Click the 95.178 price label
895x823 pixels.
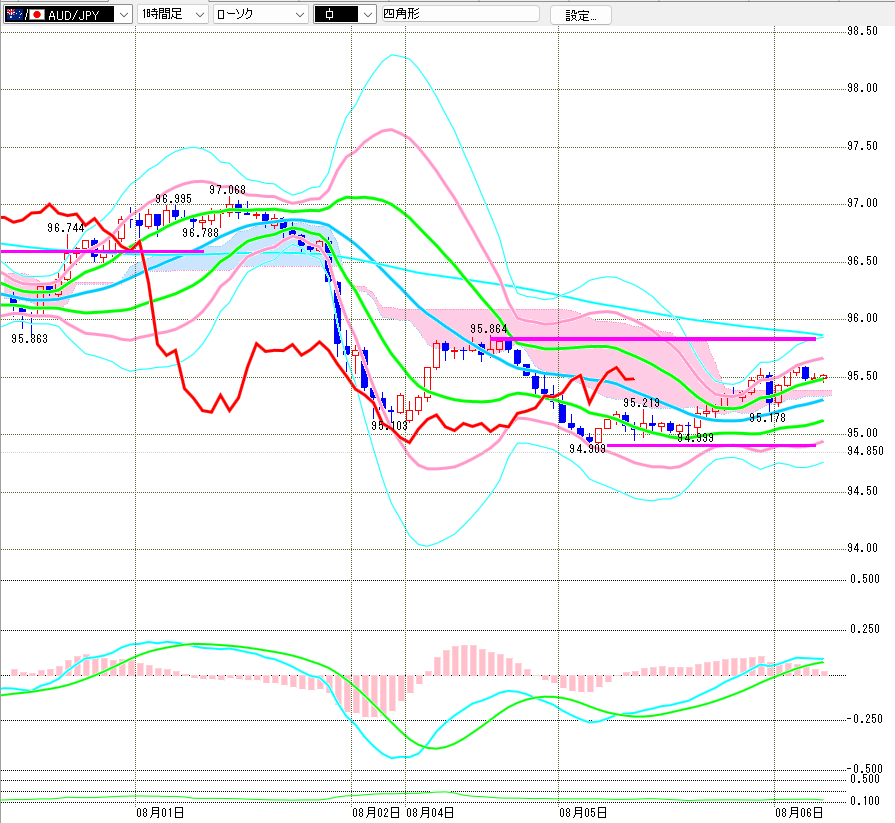767,418
